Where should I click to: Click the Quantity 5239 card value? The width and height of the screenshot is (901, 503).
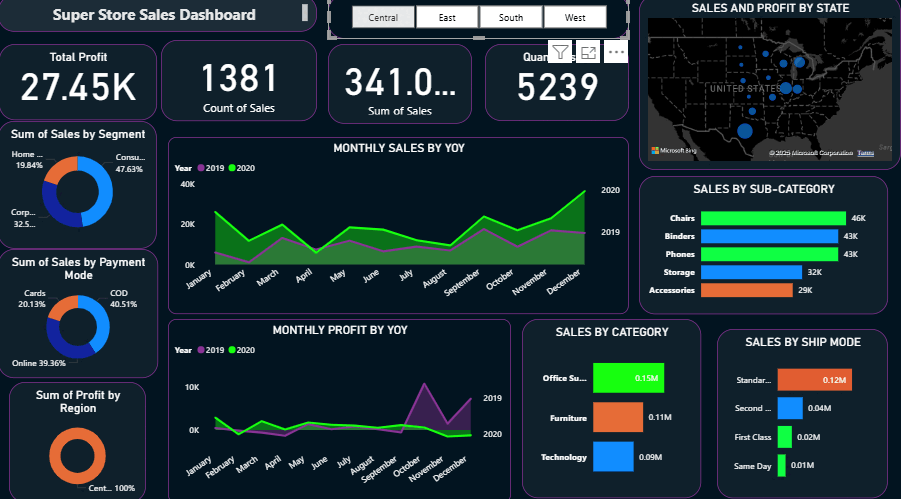(x=557, y=87)
